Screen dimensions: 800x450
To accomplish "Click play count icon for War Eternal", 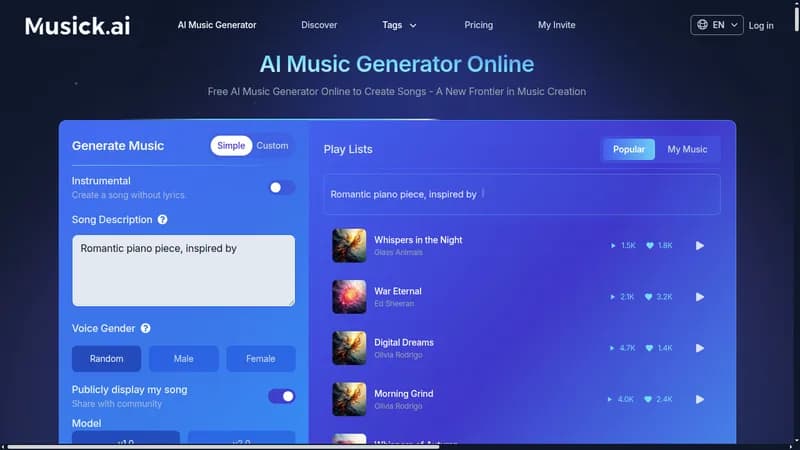I will coord(613,297).
